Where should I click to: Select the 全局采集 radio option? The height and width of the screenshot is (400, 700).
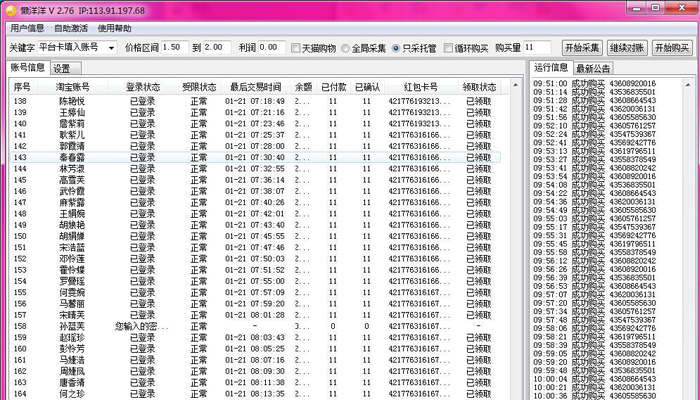point(345,48)
